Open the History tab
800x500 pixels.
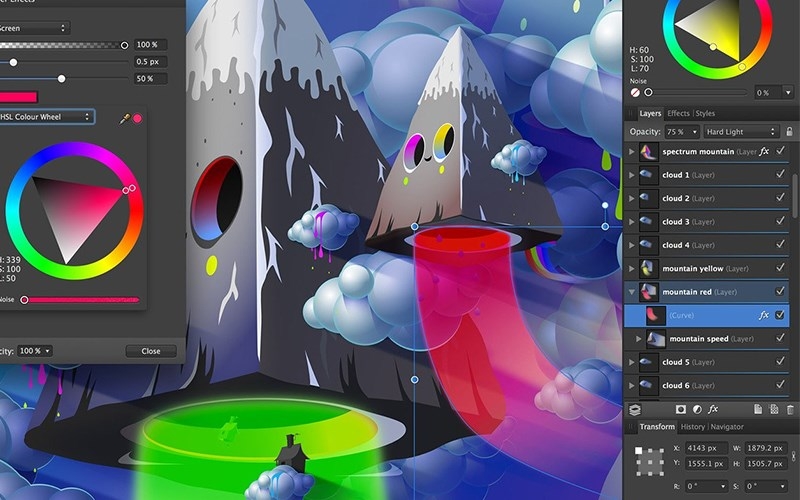692,427
